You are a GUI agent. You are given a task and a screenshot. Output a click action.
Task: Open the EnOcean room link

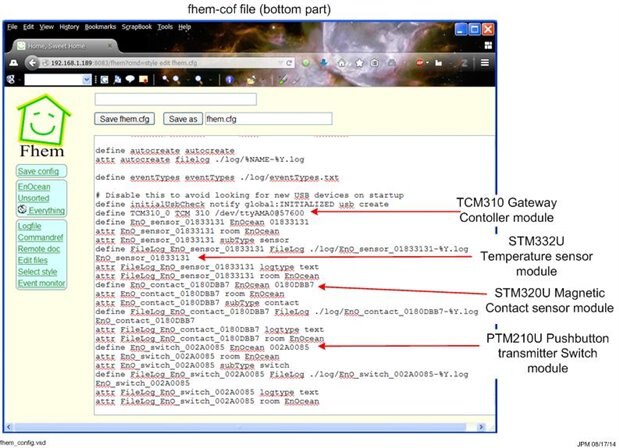(34, 186)
